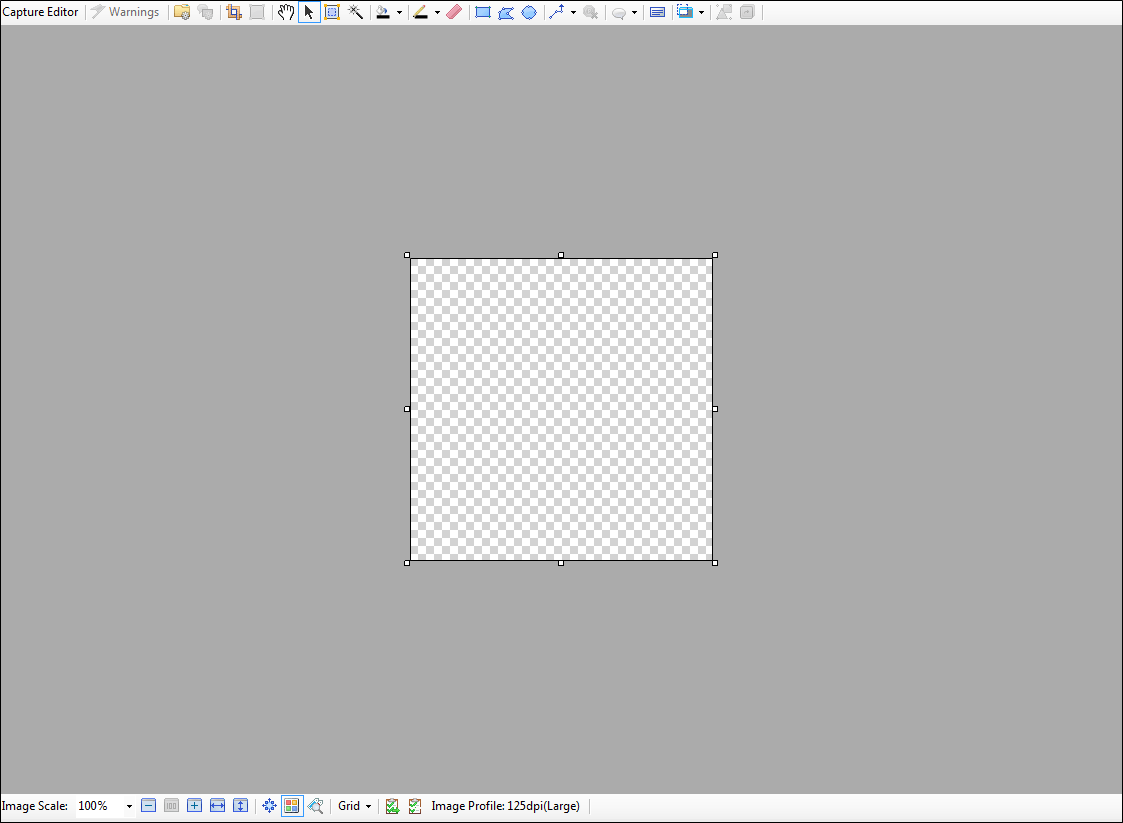
Task: Switch to the Capture Editor tab
Action: 40,11
